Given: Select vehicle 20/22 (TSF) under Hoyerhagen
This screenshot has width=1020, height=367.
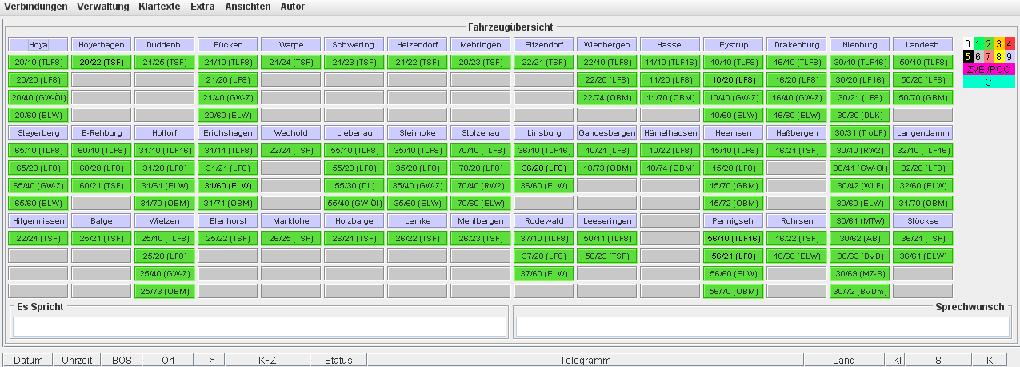Looking at the screenshot, I should pos(101,62).
